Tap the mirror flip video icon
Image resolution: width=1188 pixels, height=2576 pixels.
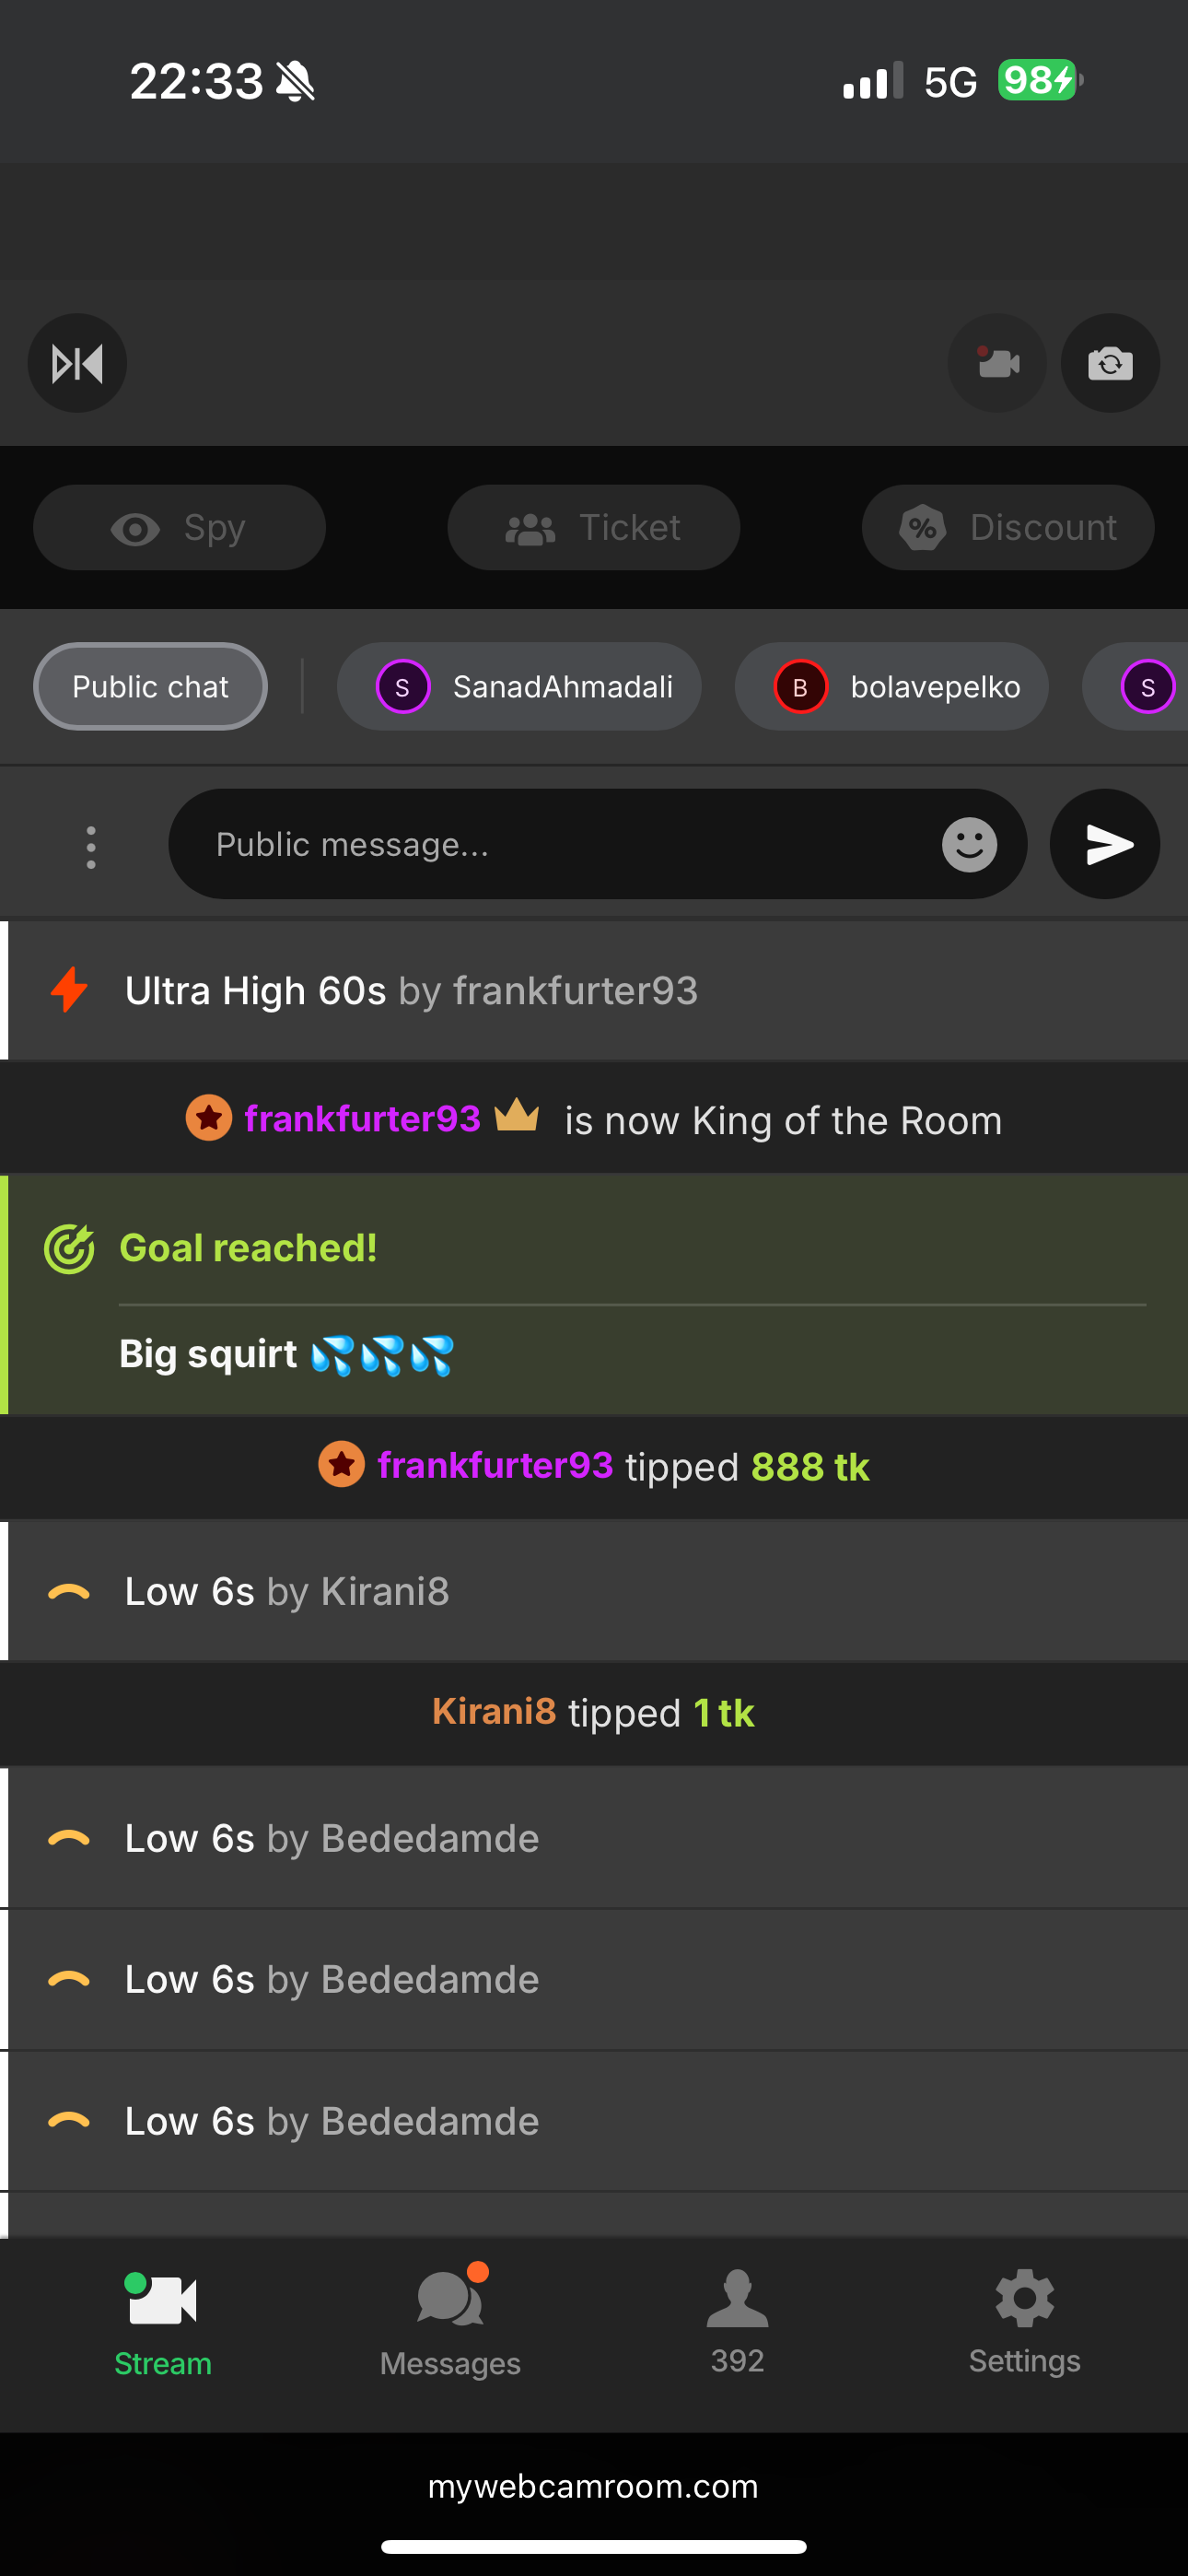point(77,363)
